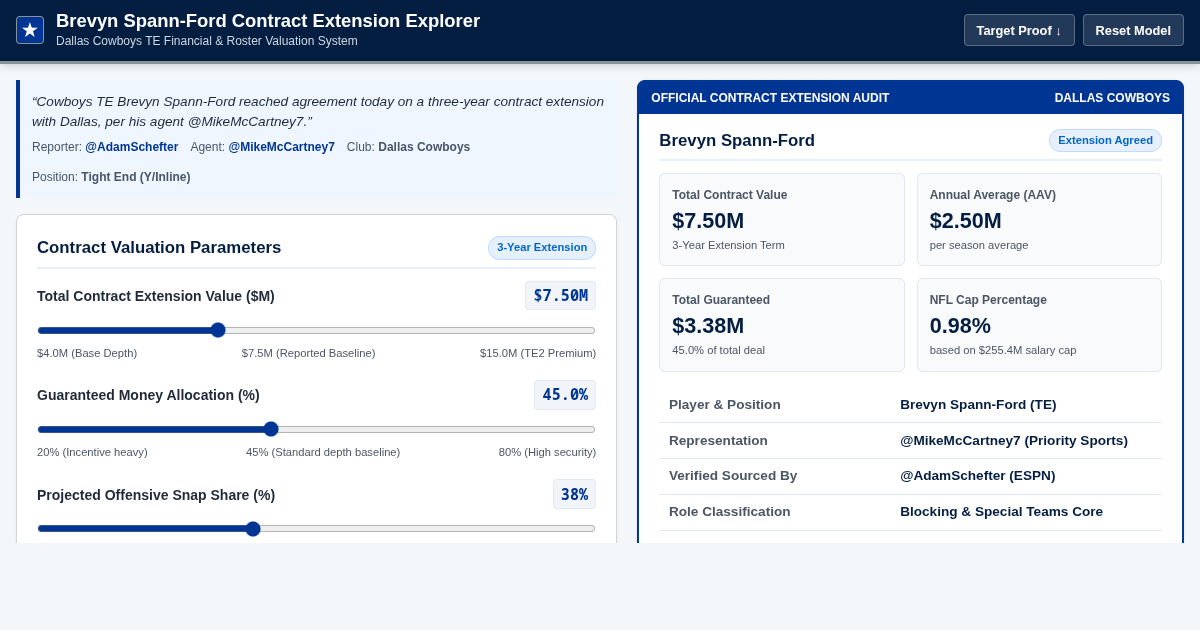
Task: Click the Reset Model button
Action: coord(1133,30)
